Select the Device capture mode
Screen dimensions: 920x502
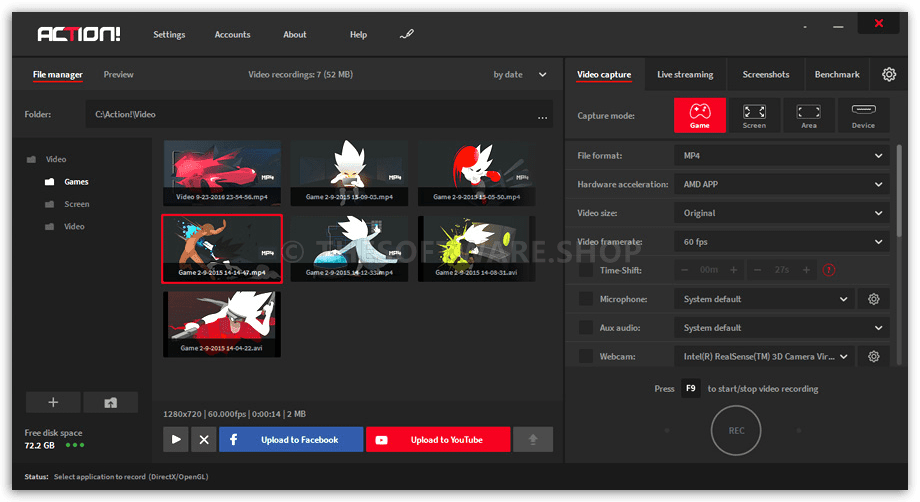tap(863, 115)
